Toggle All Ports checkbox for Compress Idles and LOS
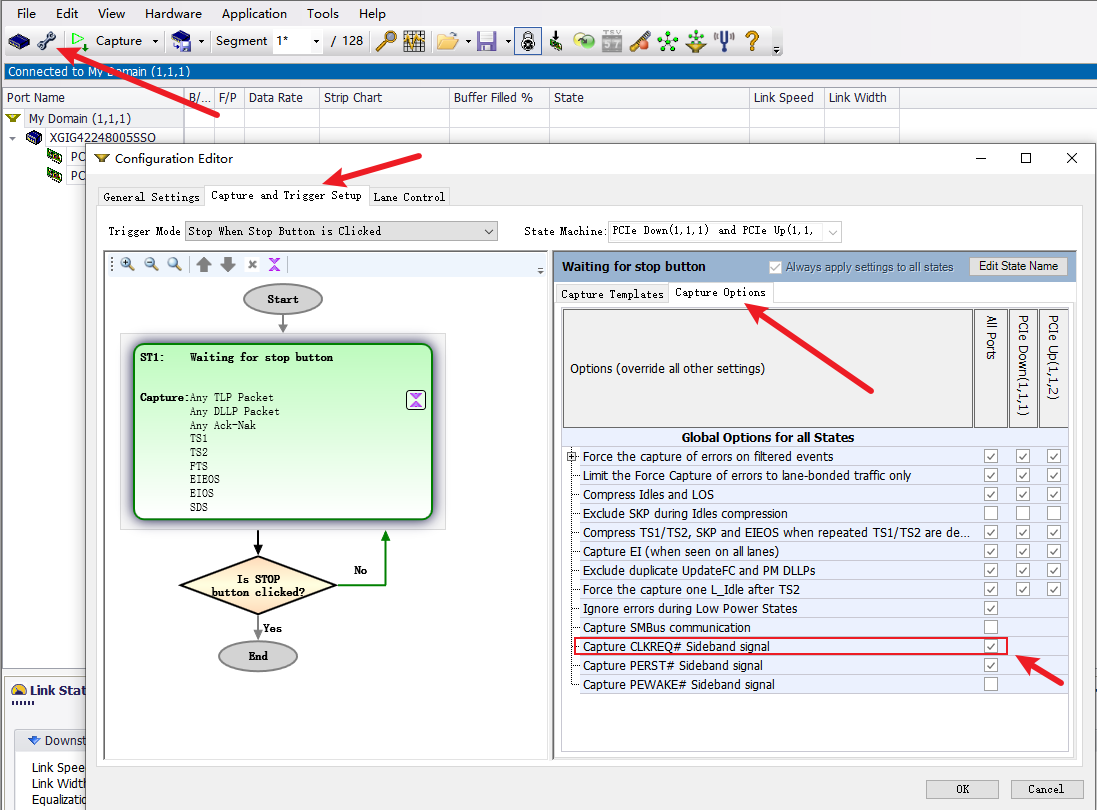 coord(991,495)
